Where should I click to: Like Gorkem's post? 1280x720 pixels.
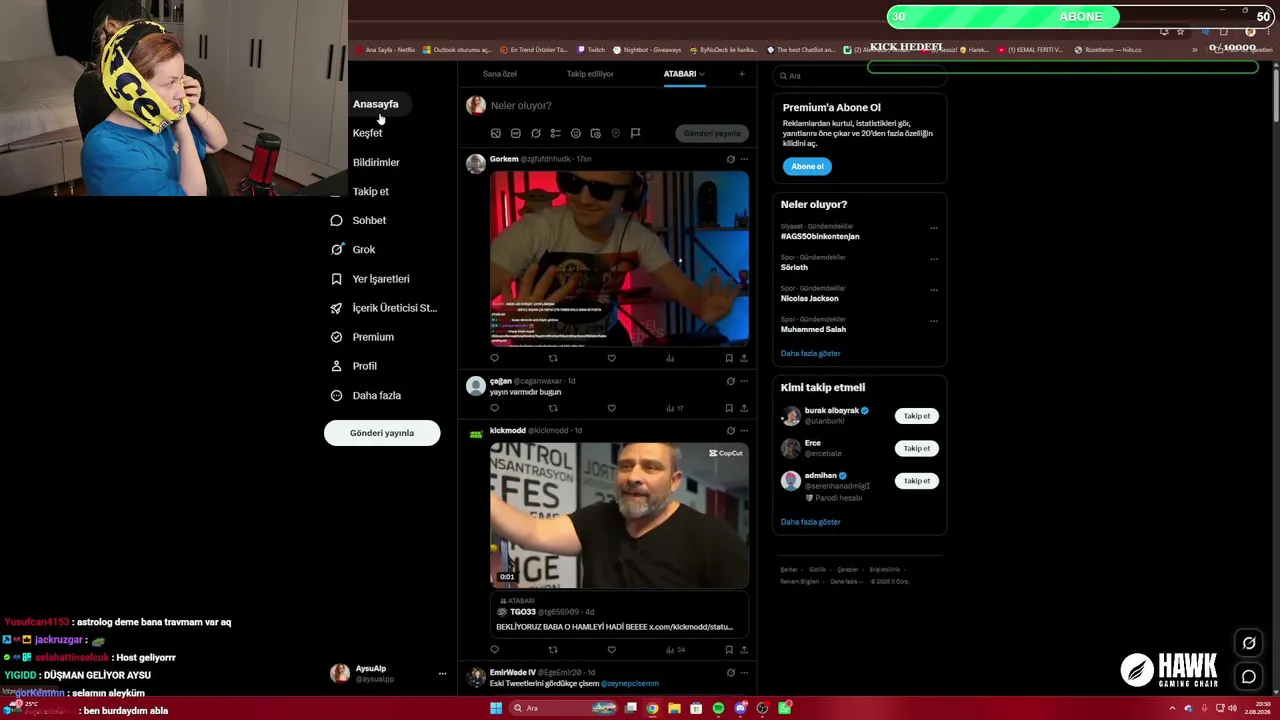[611, 358]
